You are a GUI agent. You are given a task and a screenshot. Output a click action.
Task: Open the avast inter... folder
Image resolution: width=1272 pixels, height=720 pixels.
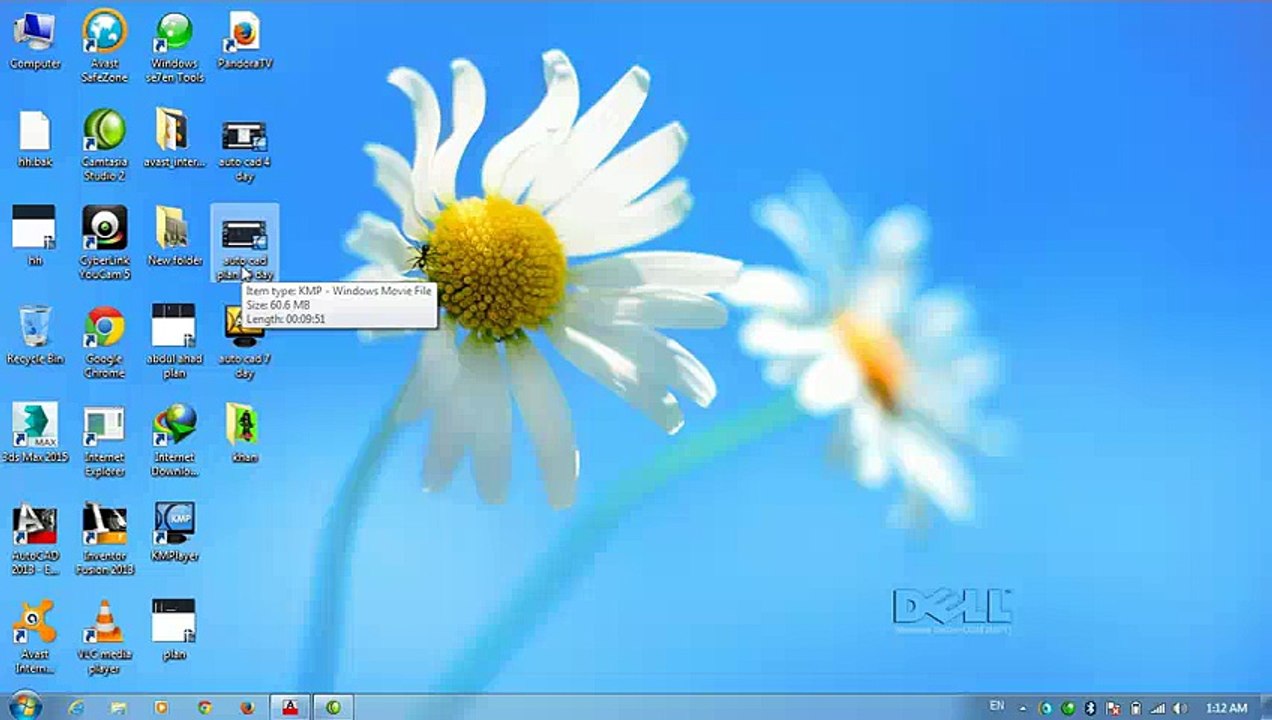175,139
